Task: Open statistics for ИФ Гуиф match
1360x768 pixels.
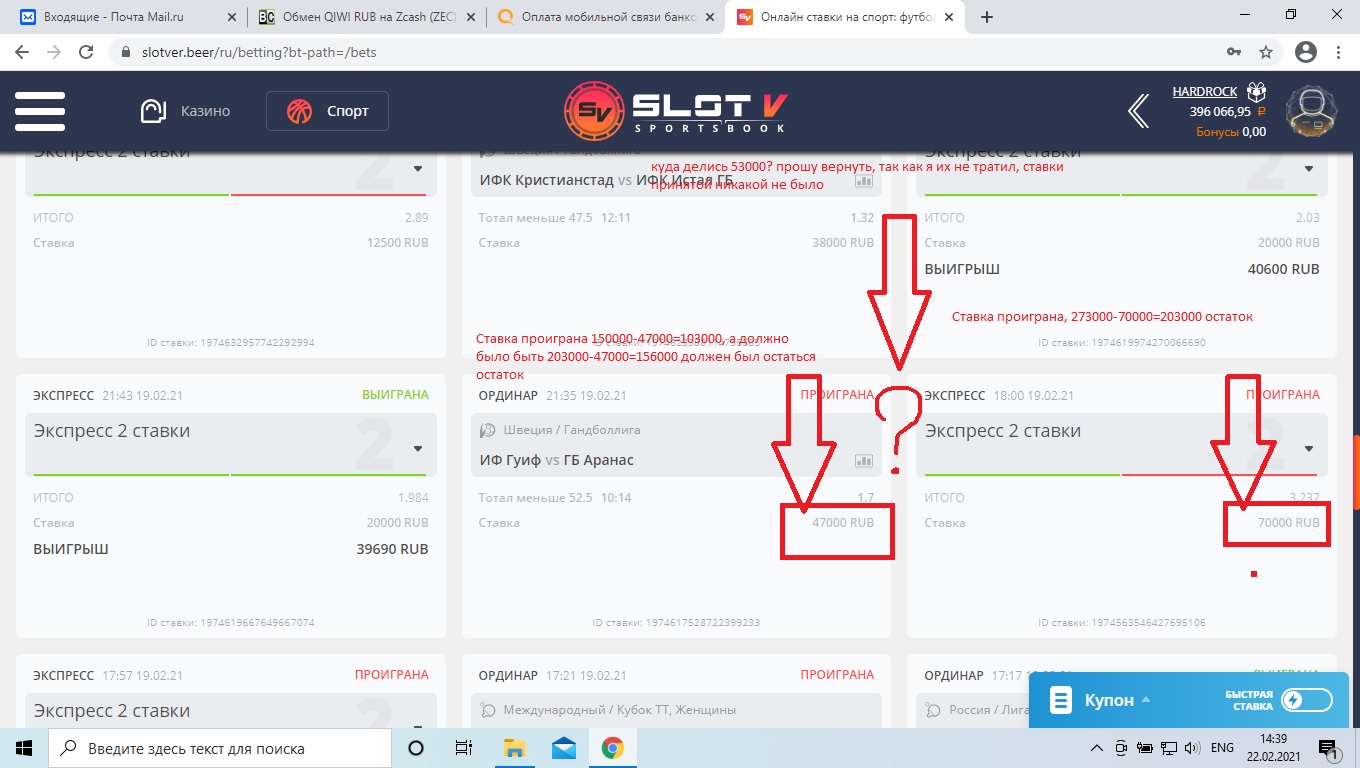Action: 863,461
